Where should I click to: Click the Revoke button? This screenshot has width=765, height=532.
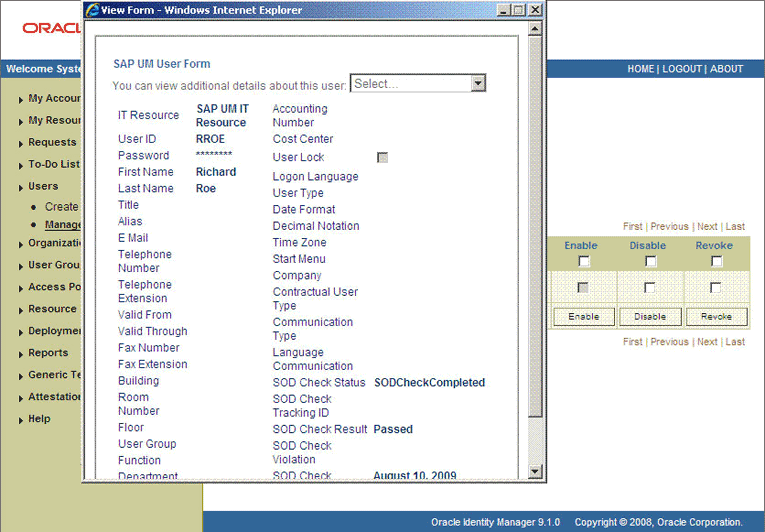[x=716, y=317]
